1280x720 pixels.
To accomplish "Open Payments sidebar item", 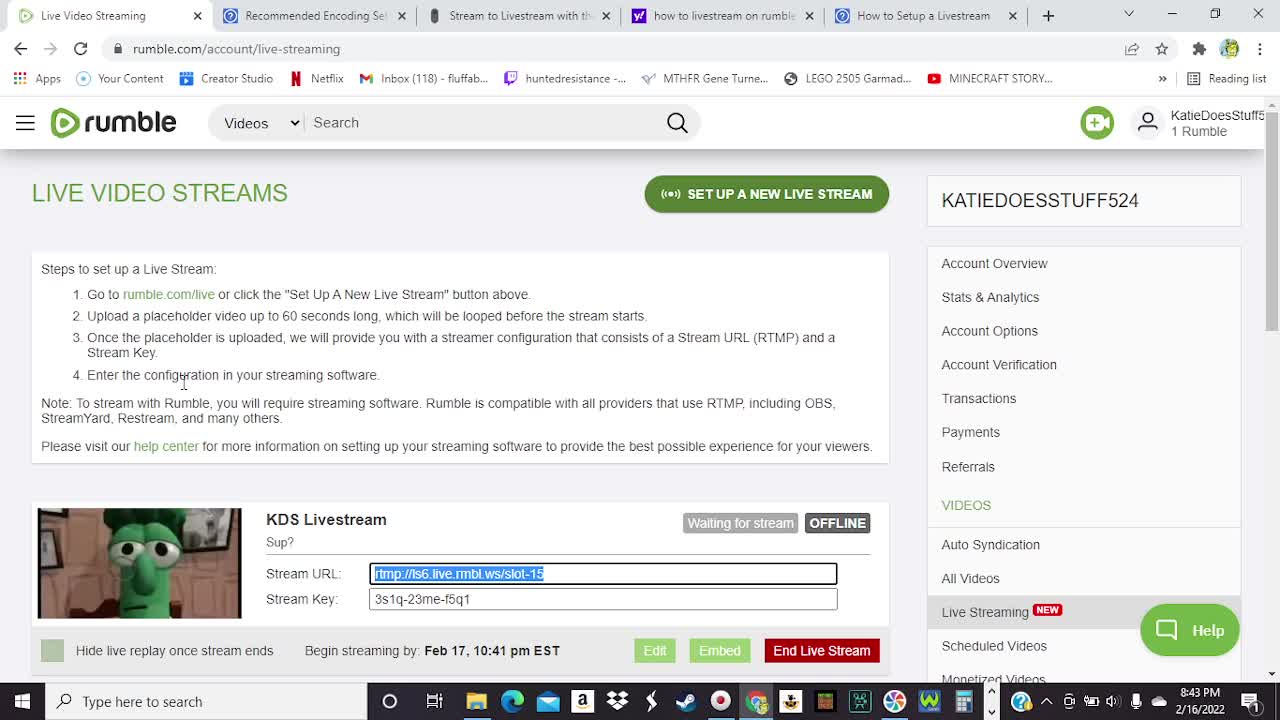I will pos(970,433).
